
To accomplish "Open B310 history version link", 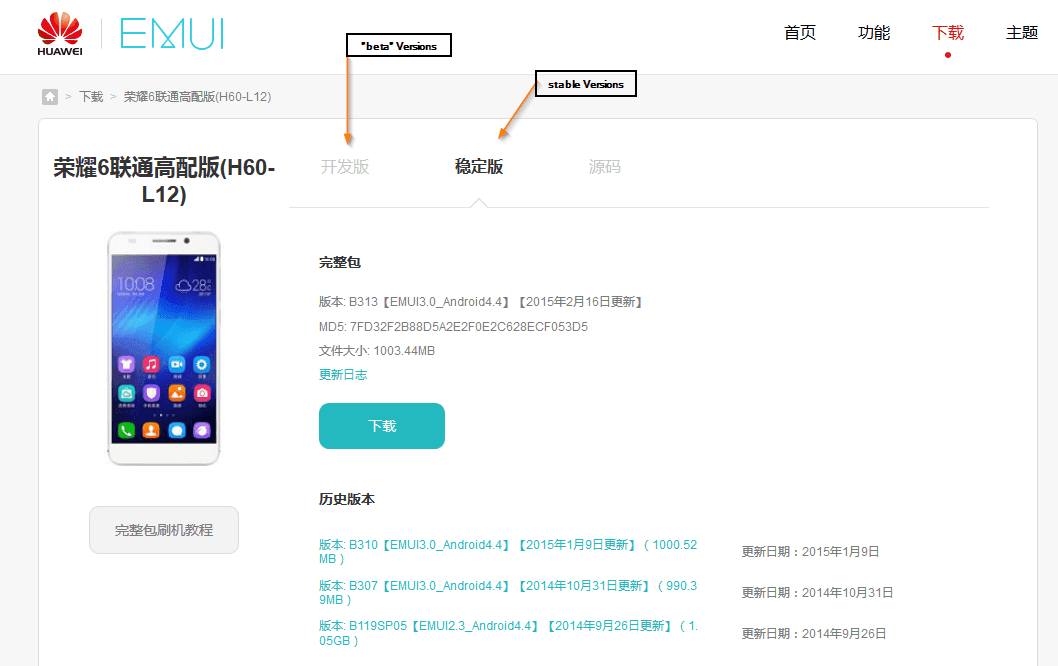I will pyautogui.click(x=508, y=552).
